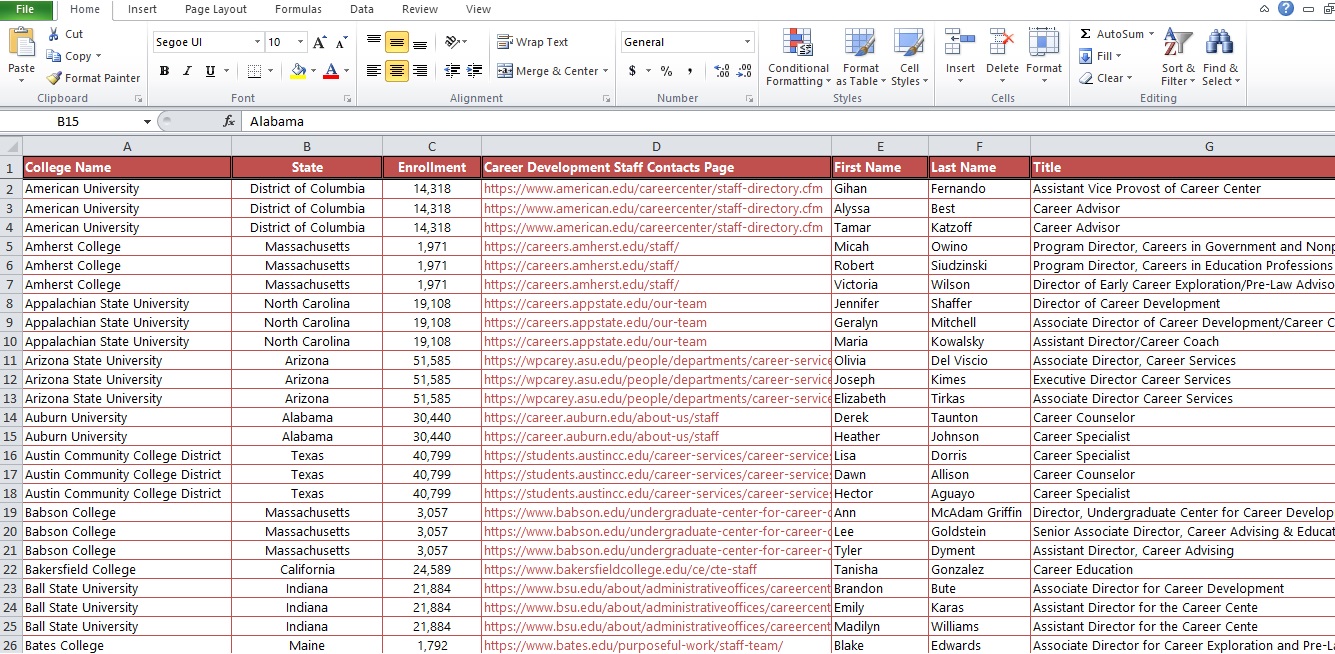Switch to the Review tab
The width and height of the screenshot is (1335, 654).
pyautogui.click(x=420, y=9)
